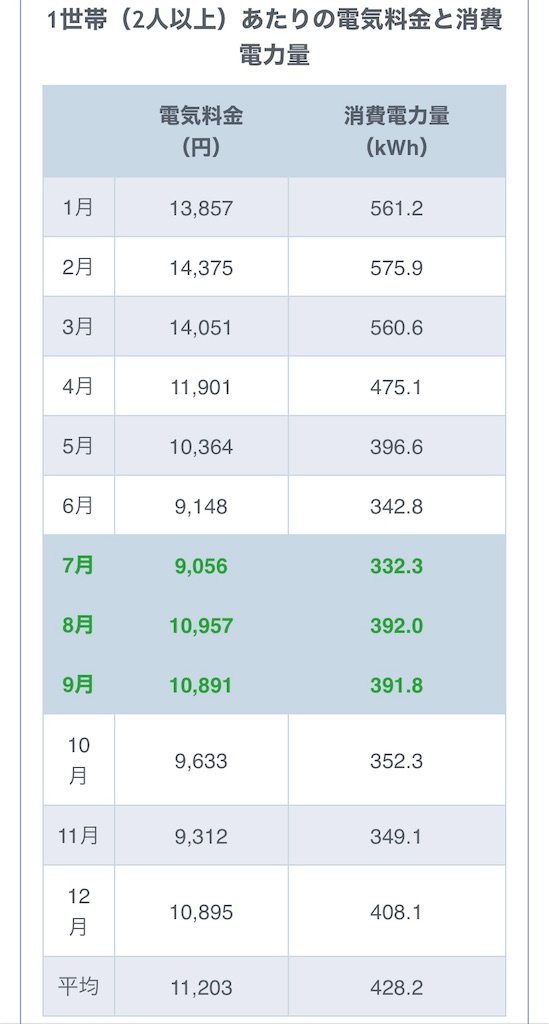Click the 10月 row label
Viewport: 549px width, 1024px height.
(78, 760)
